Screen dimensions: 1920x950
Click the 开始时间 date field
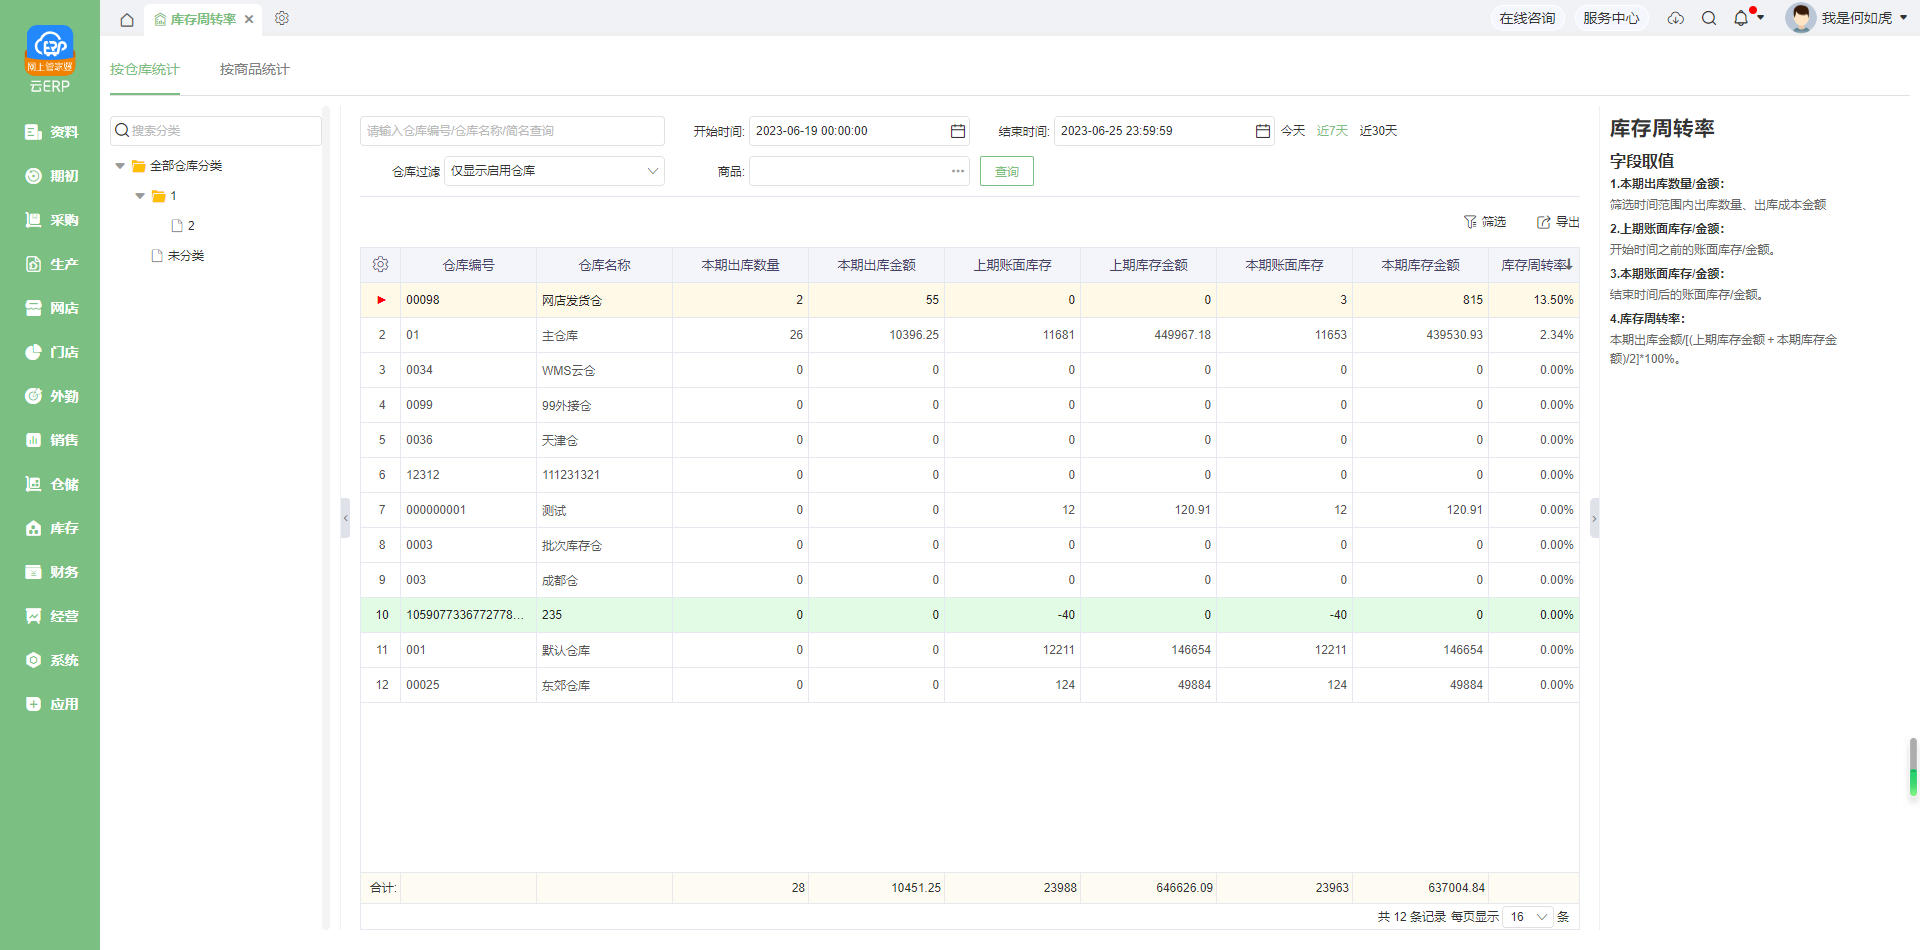pos(859,131)
